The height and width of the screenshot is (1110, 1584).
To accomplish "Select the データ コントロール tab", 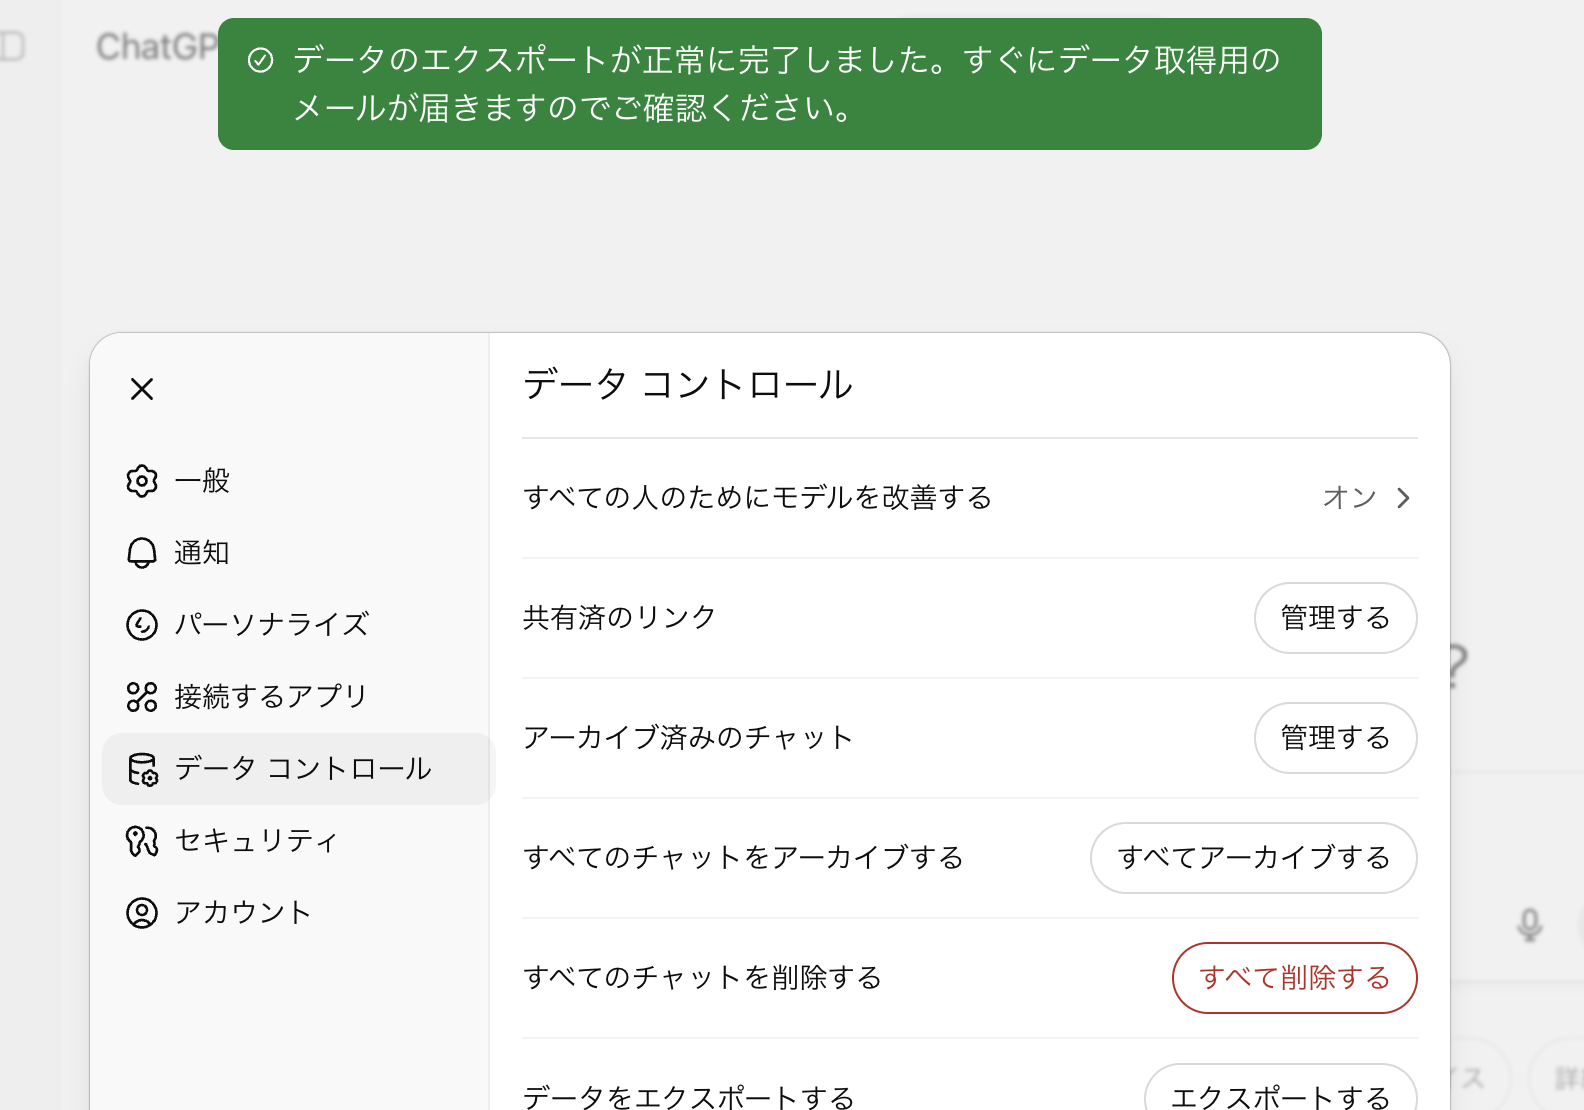I will pos(298,769).
